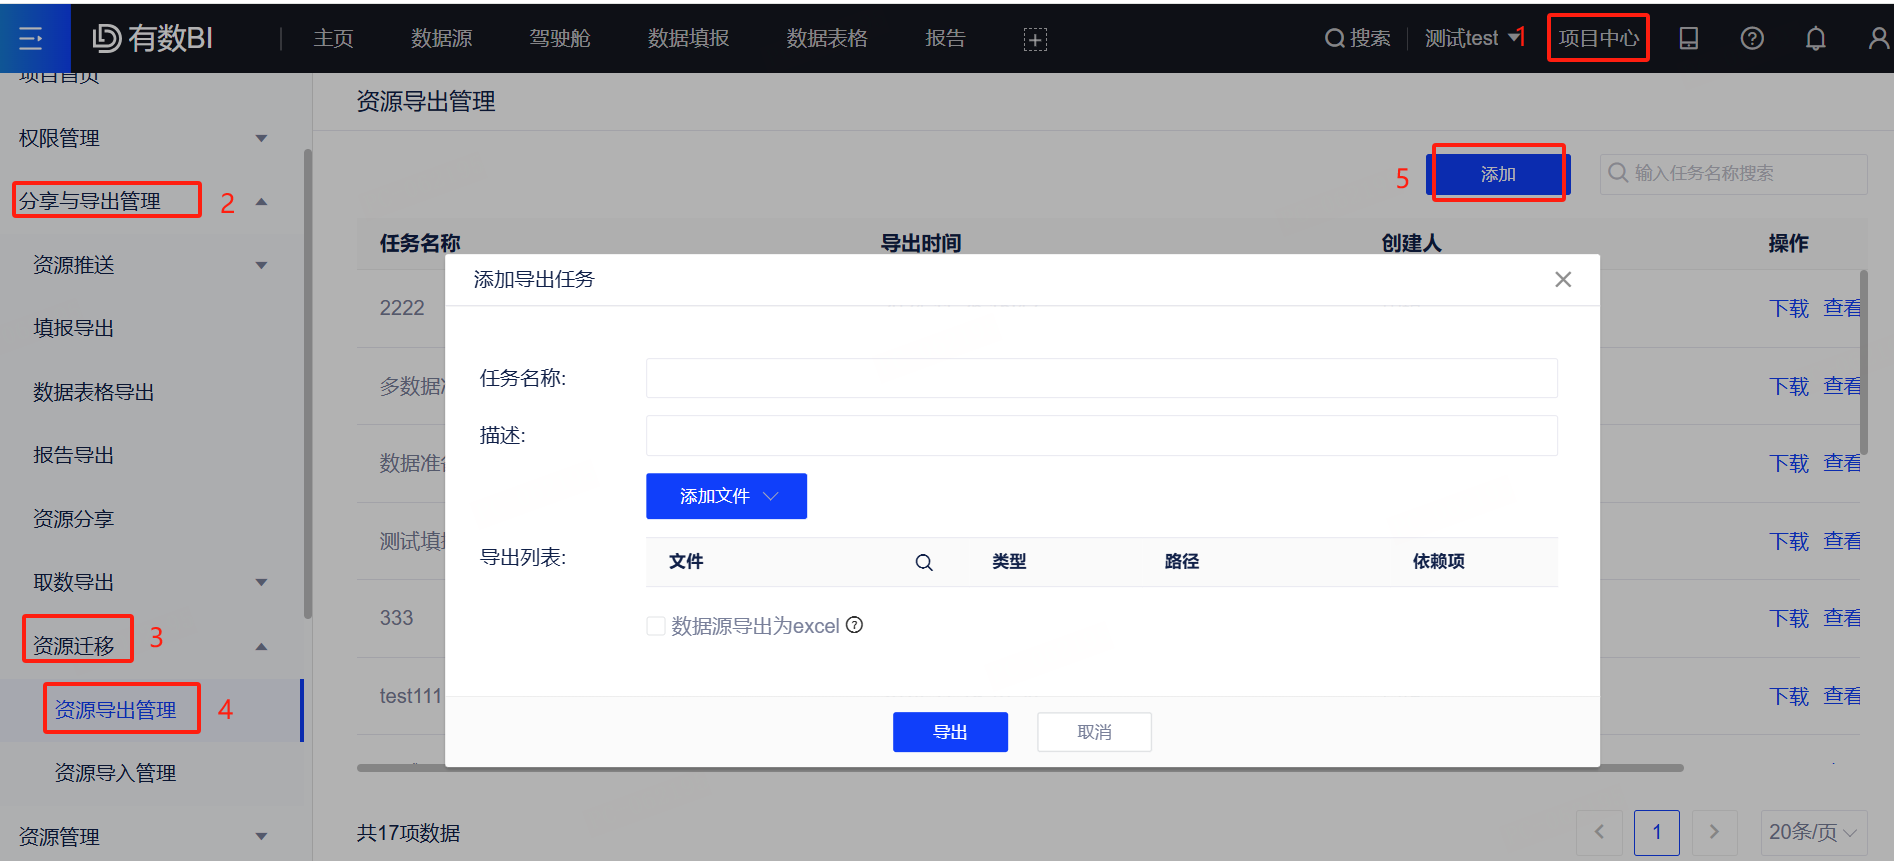1894x861 pixels.
Task: Click the blue 导出 button
Action: (x=949, y=732)
